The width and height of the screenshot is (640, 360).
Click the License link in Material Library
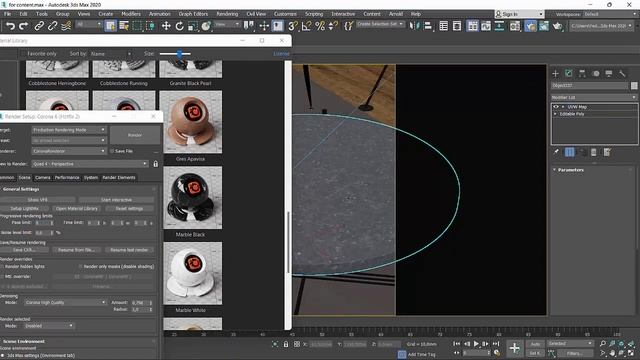[x=281, y=54]
